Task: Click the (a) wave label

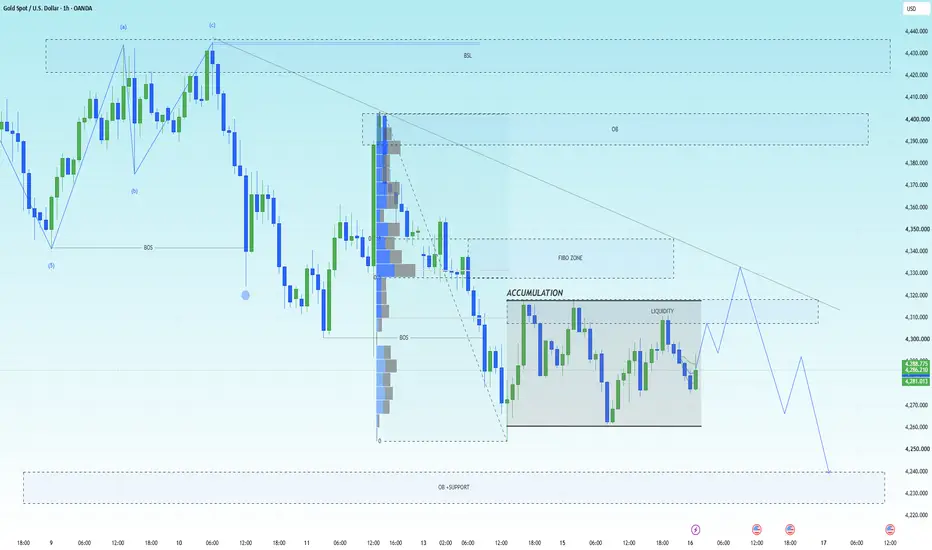Action: click(x=123, y=27)
